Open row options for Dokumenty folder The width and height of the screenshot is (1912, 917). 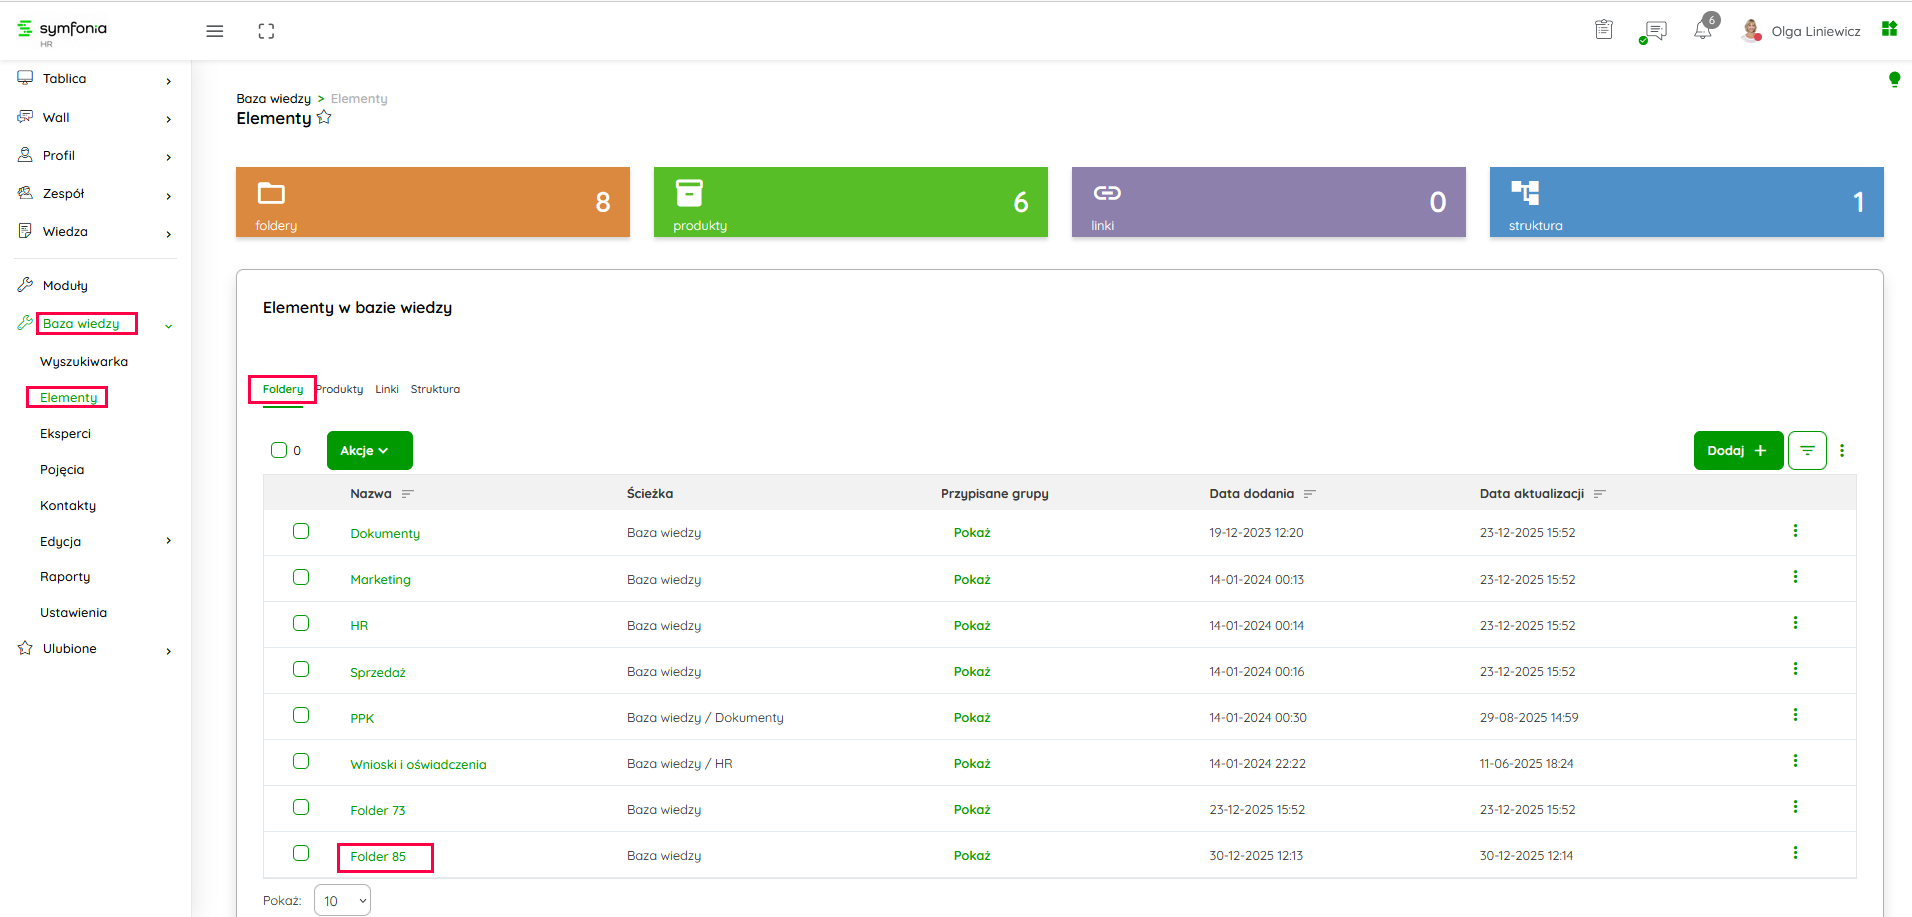1795,531
